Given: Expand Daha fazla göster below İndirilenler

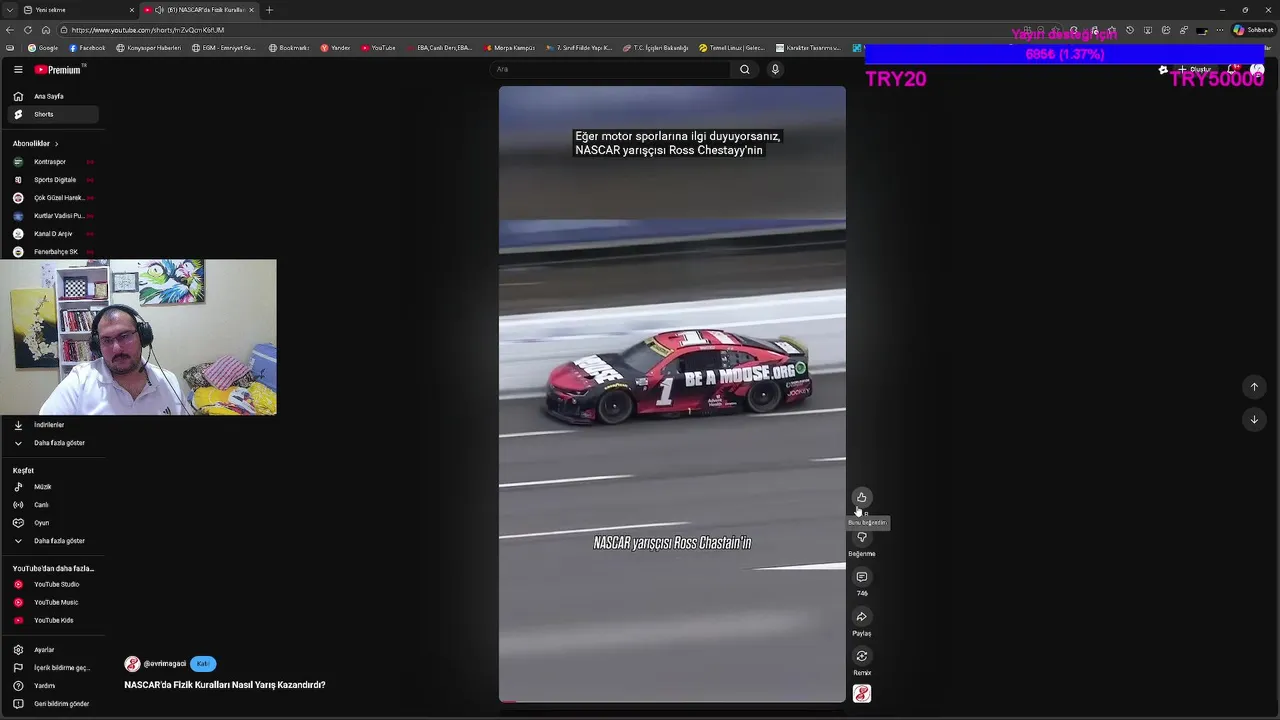Looking at the screenshot, I should [x=52, y=443].
